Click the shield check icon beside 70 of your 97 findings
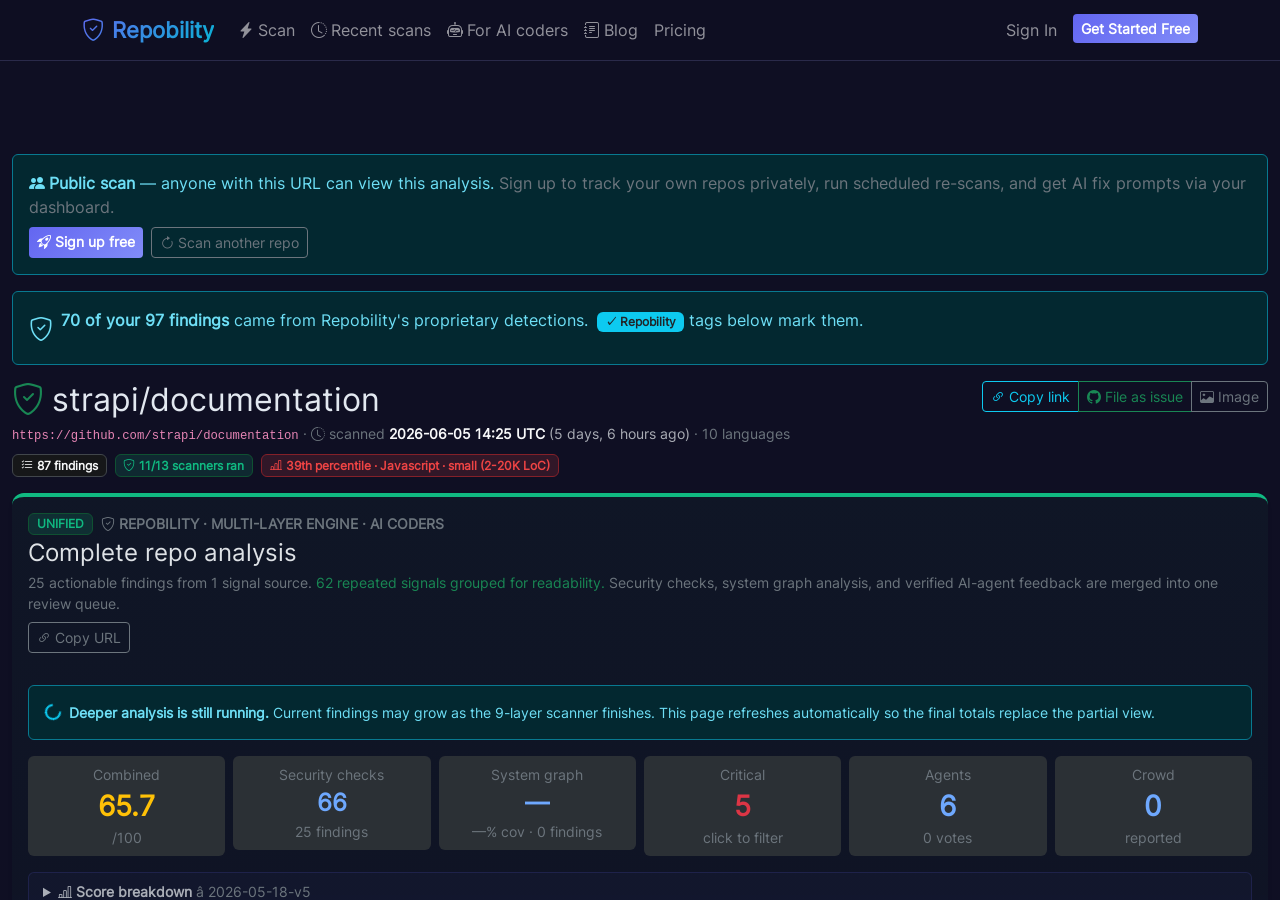This screenshot has height=900, width=1280. tap(41, 328)
